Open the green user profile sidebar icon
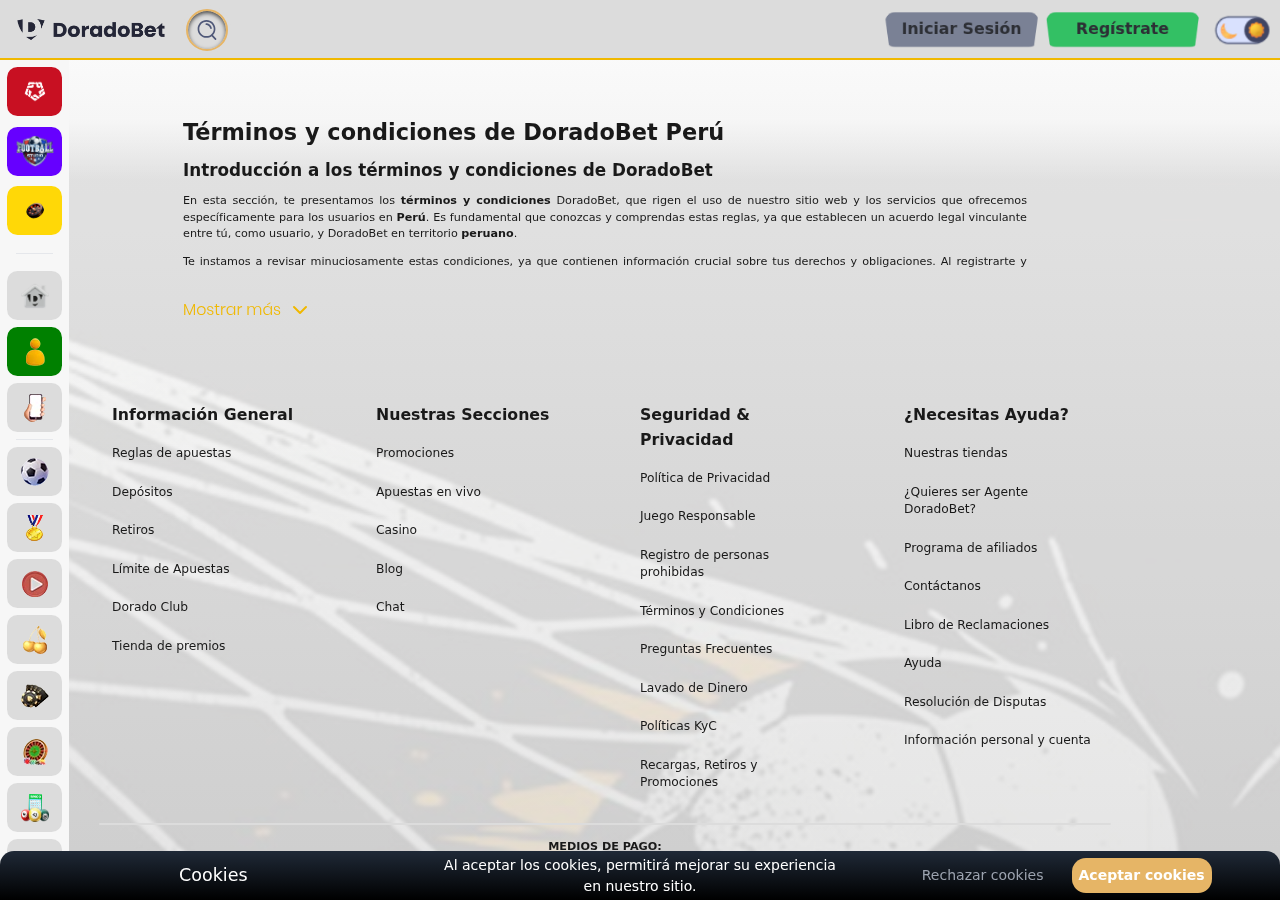1280x900 pixels. (x=34, y=351)
